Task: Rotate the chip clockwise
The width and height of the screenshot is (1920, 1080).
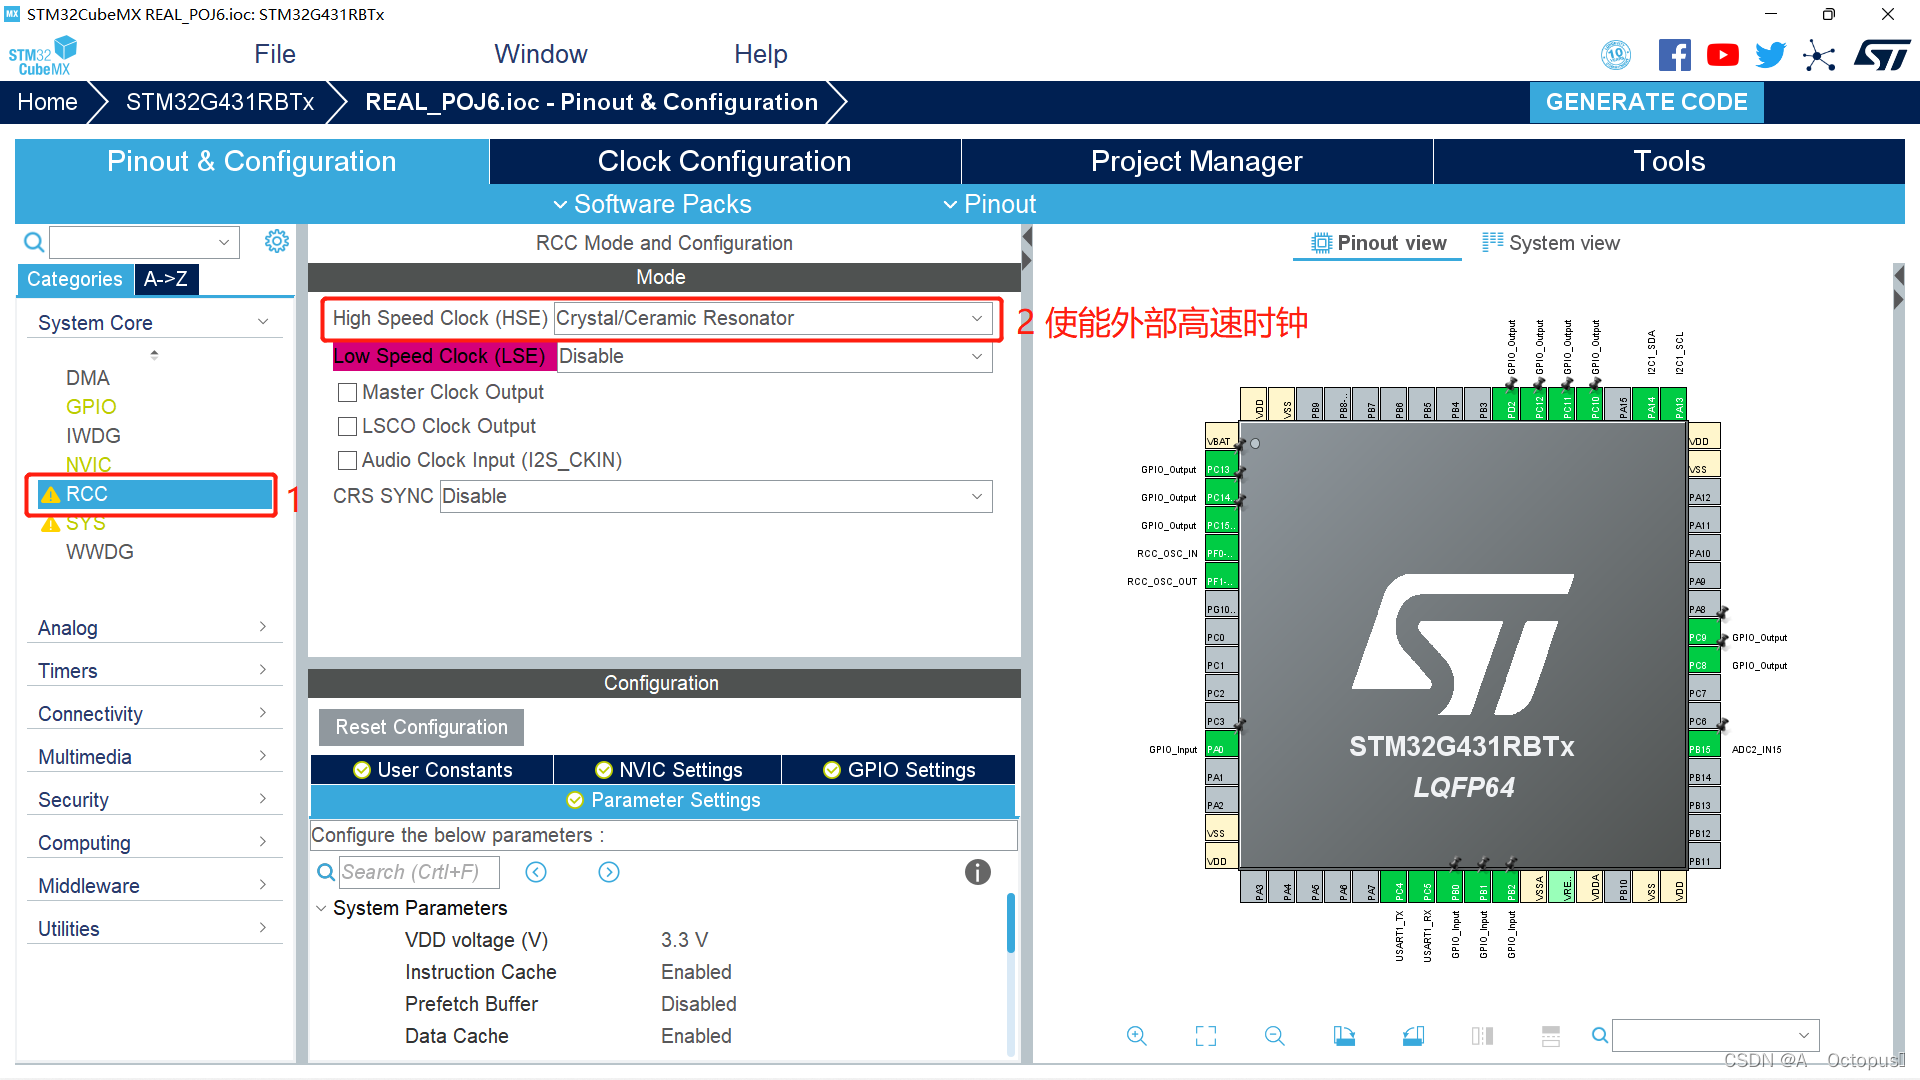Action: click(x=1344, y=1036)
